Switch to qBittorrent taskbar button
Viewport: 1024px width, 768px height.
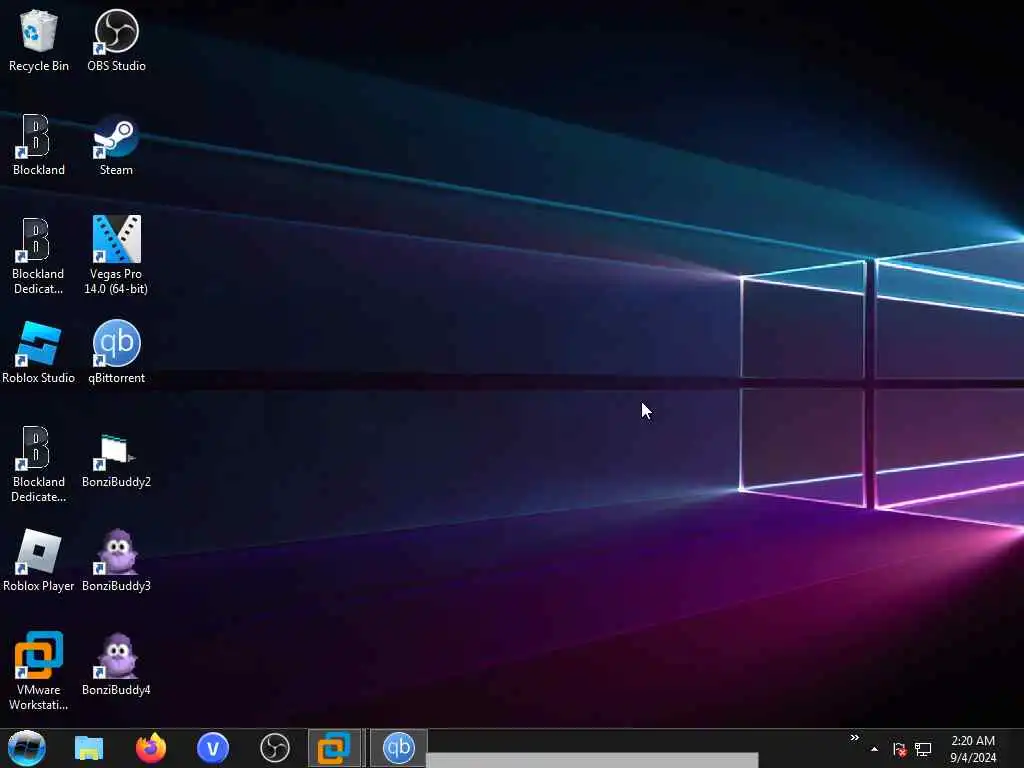399,748
